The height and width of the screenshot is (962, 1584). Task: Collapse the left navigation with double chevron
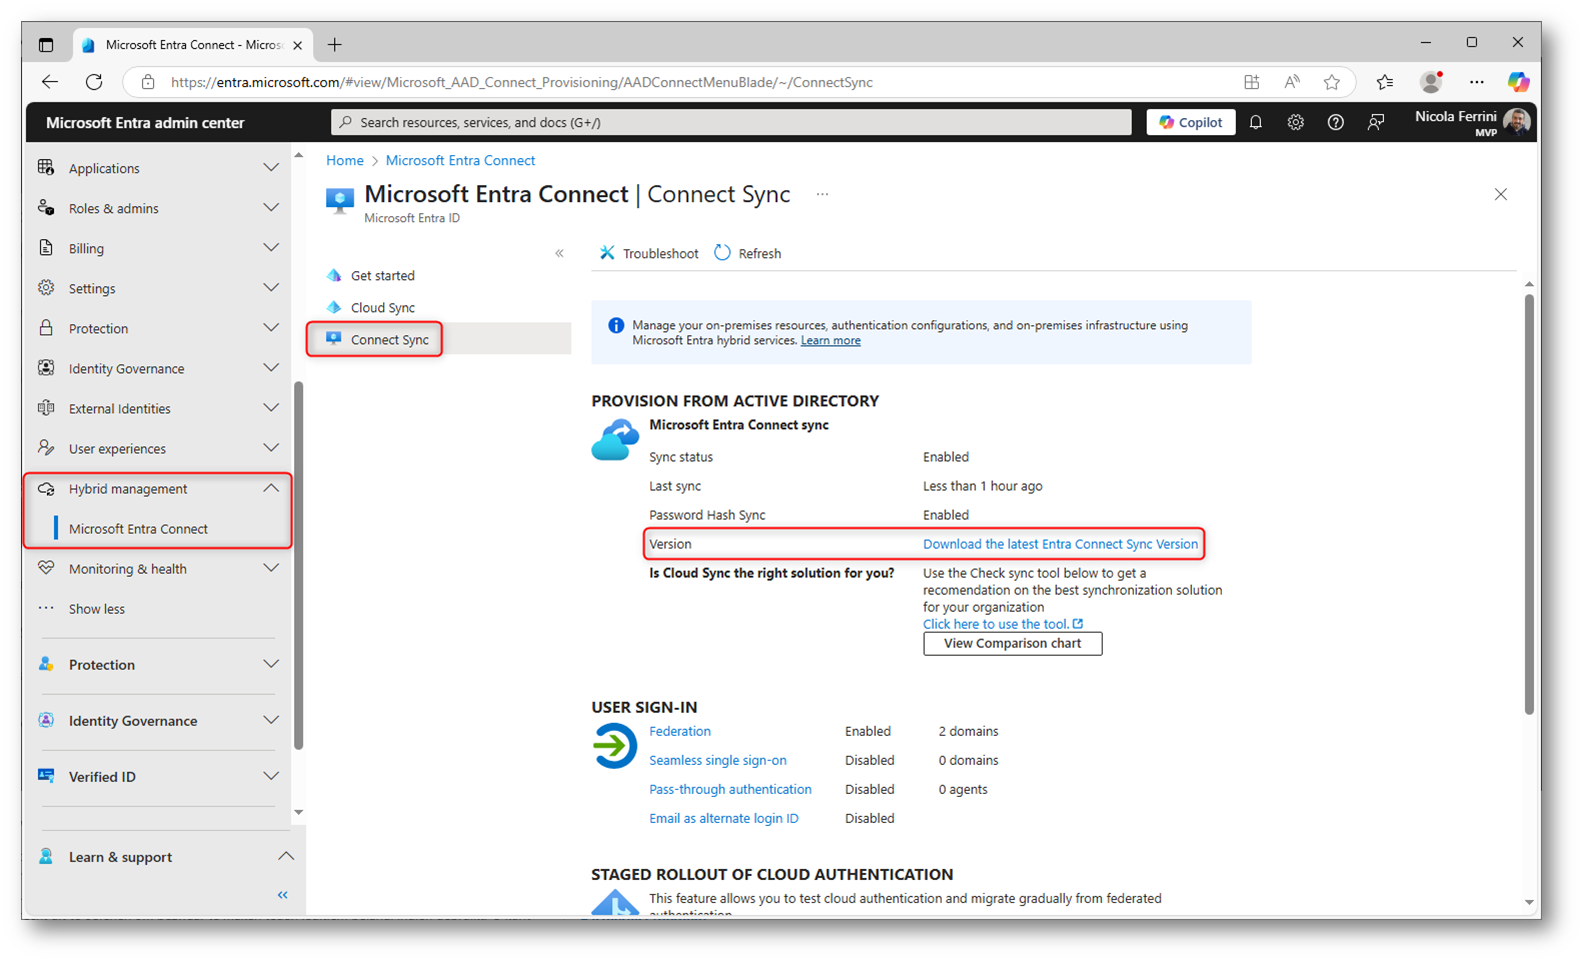tap(282, 895)
